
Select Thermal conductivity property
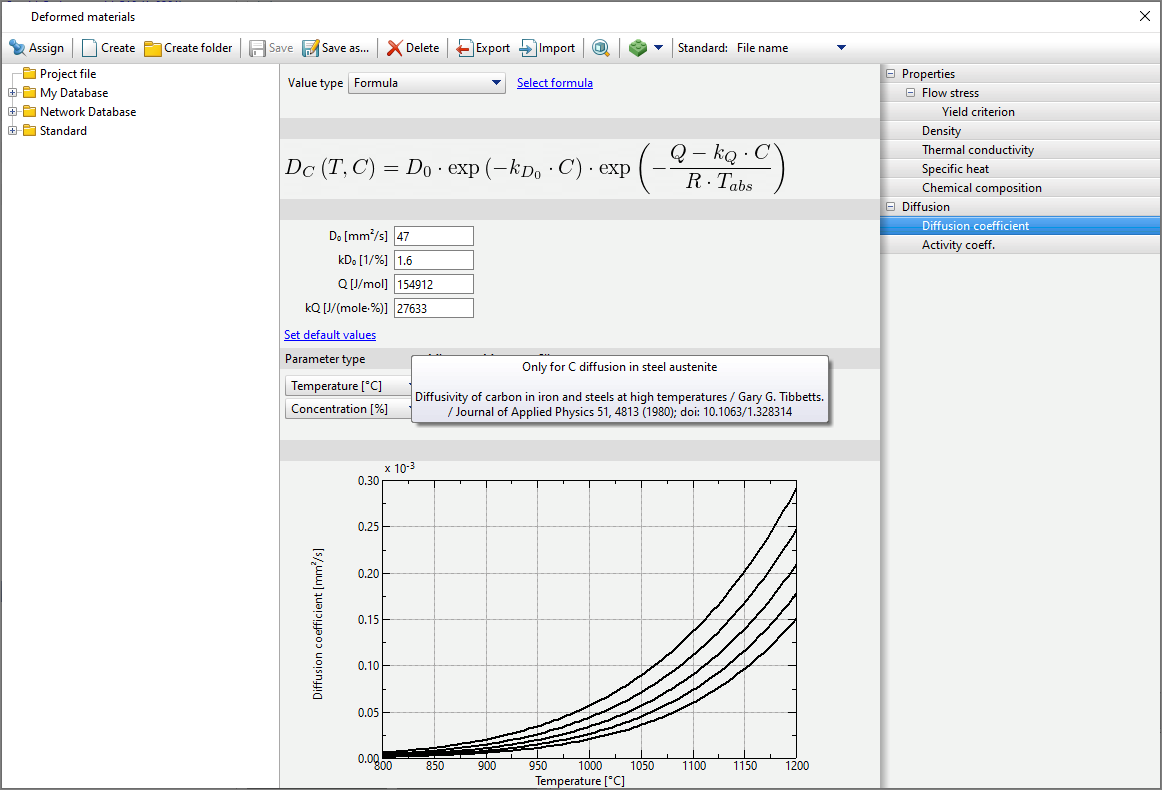point(977,150)
